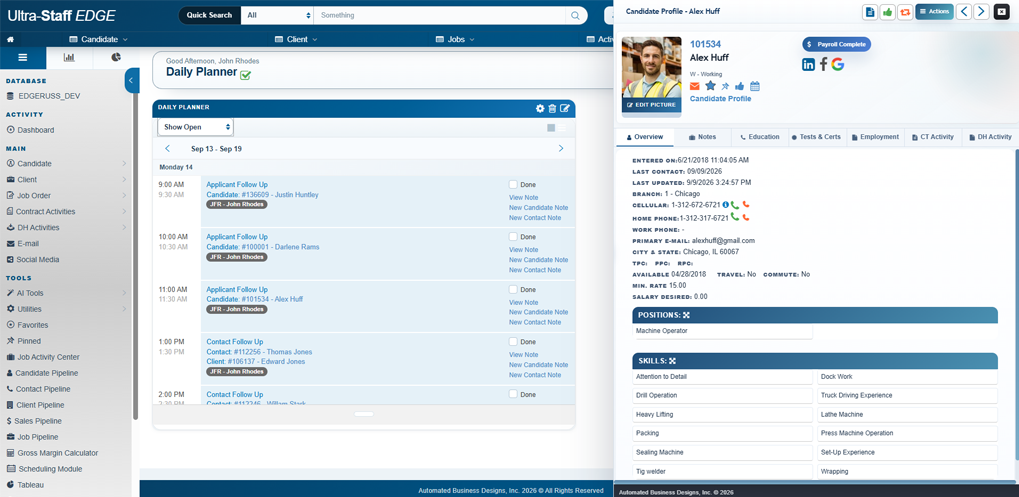Expand Job Order in sidebar
The height and width of the screenshot is (497, 1019).
click(x=66, y=196)
